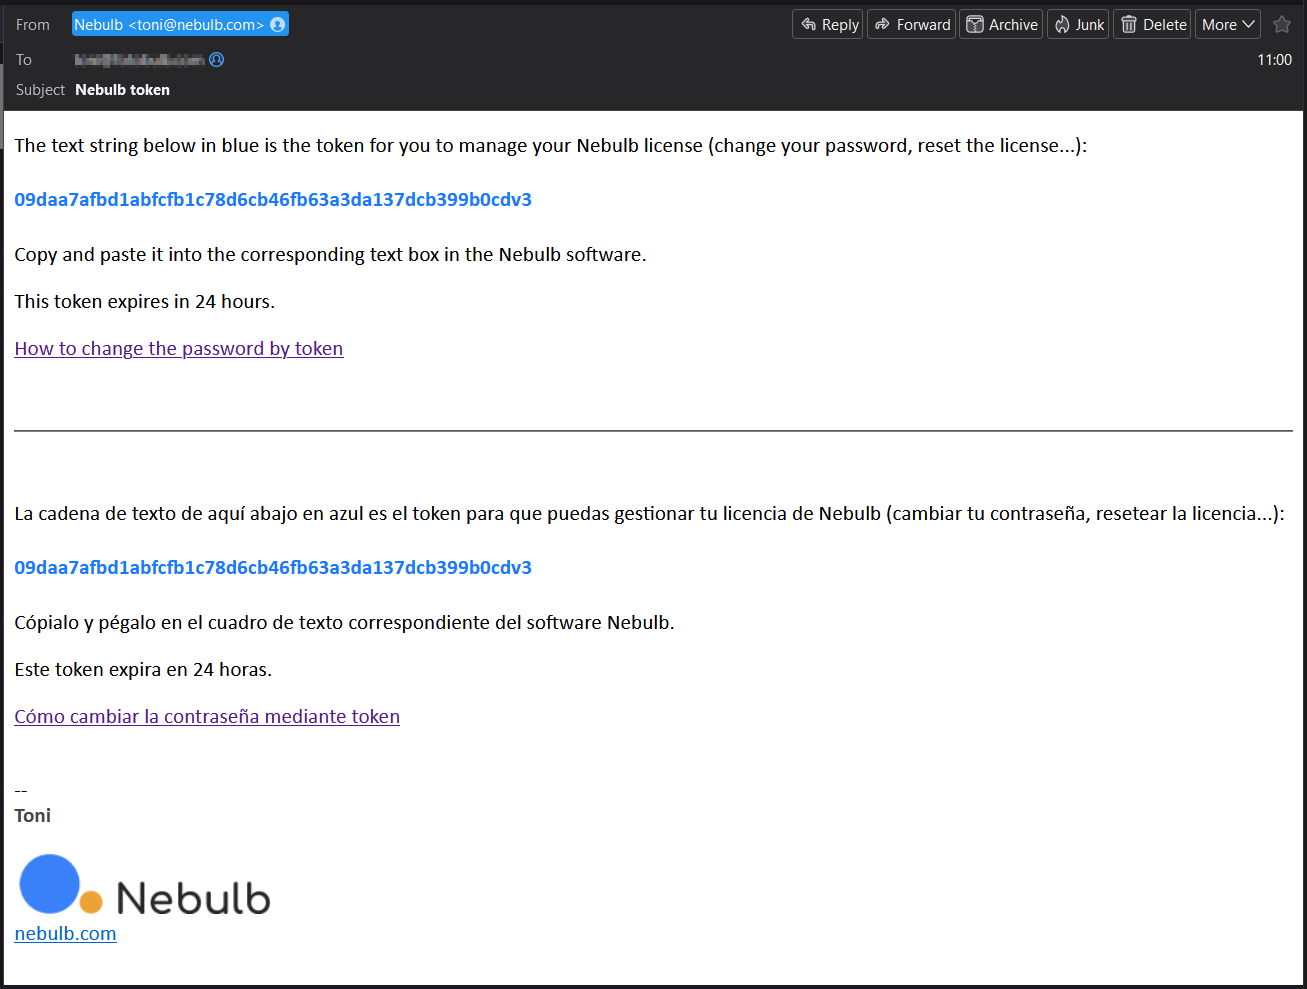Click sender Nebulb <toni@nebulb.com> address chip

180,24
